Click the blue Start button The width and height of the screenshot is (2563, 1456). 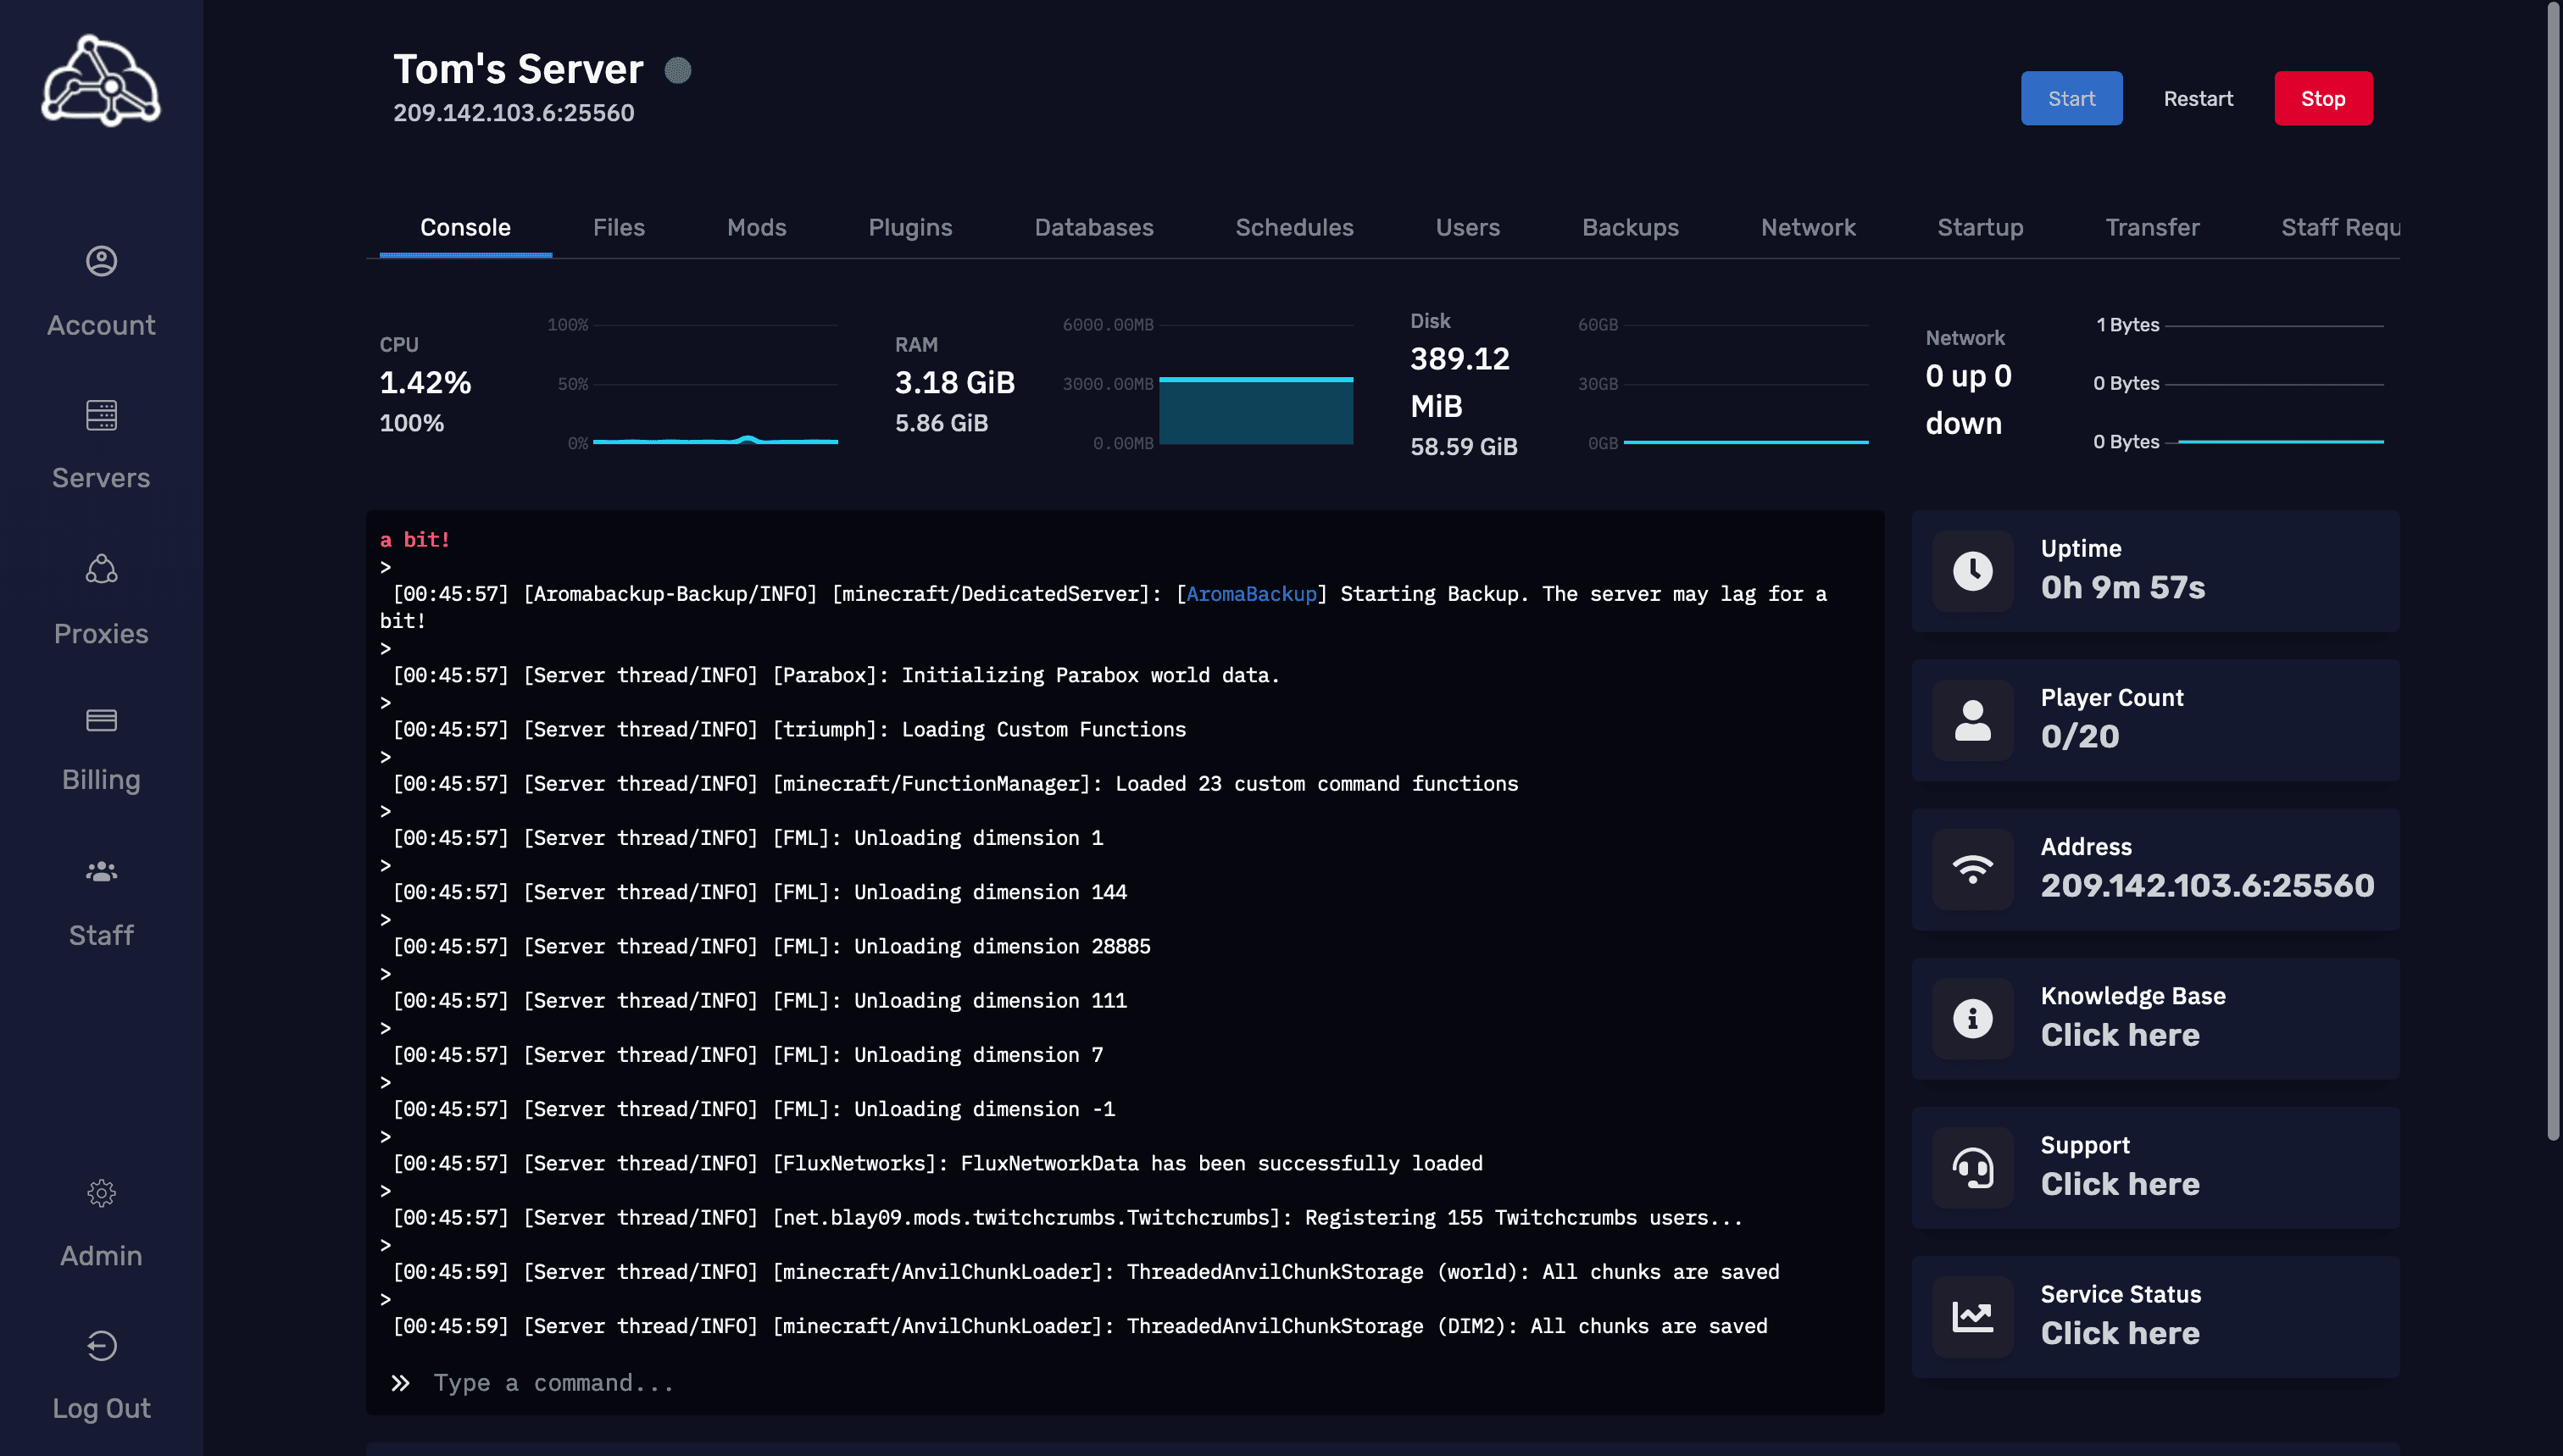tap(2071, 98)
